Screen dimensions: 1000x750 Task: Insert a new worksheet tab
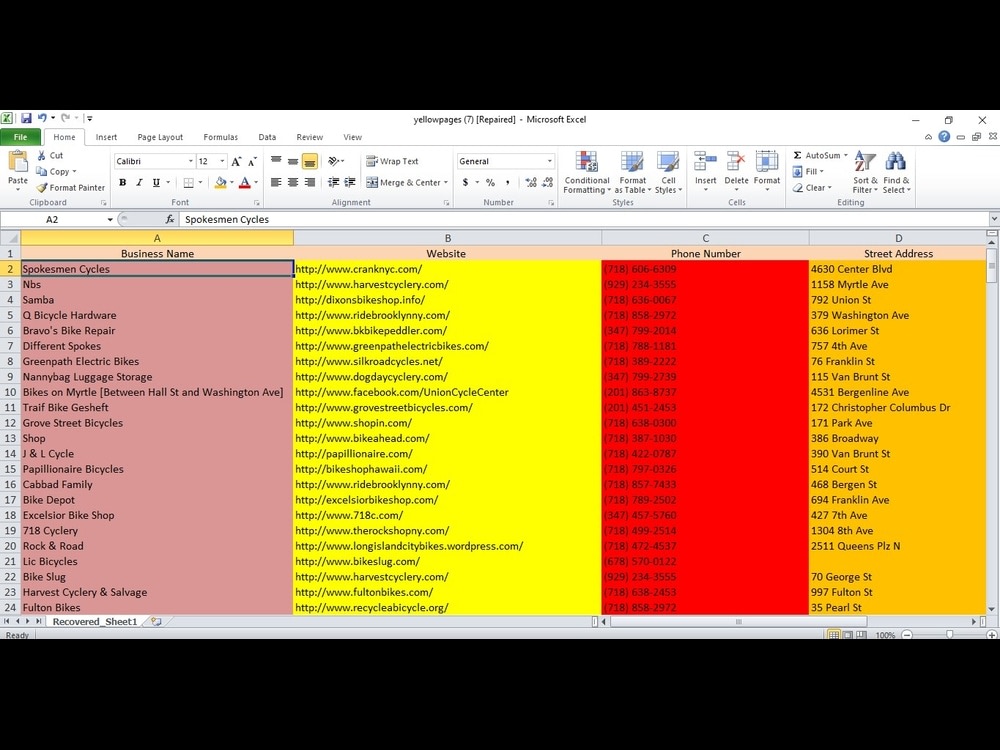156,621
